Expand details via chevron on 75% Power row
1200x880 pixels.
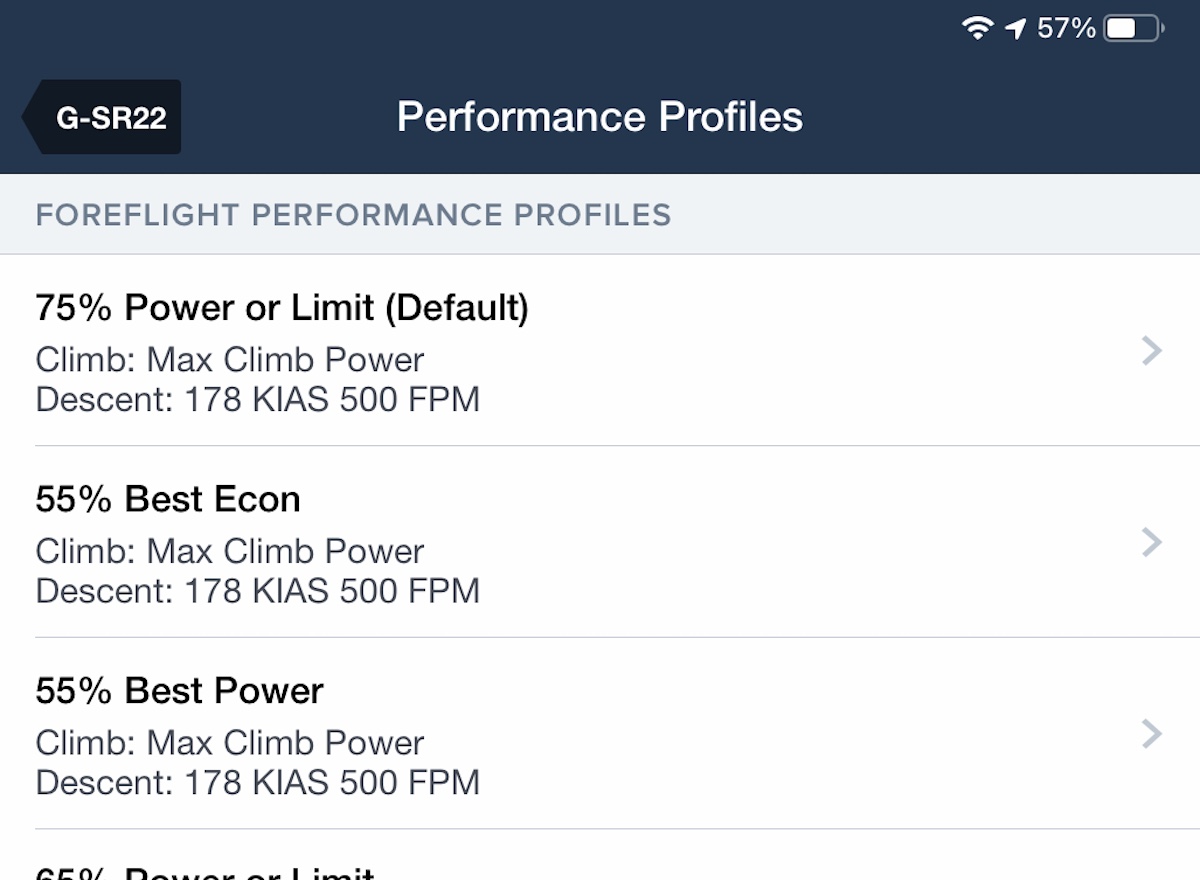(1150, 350)
